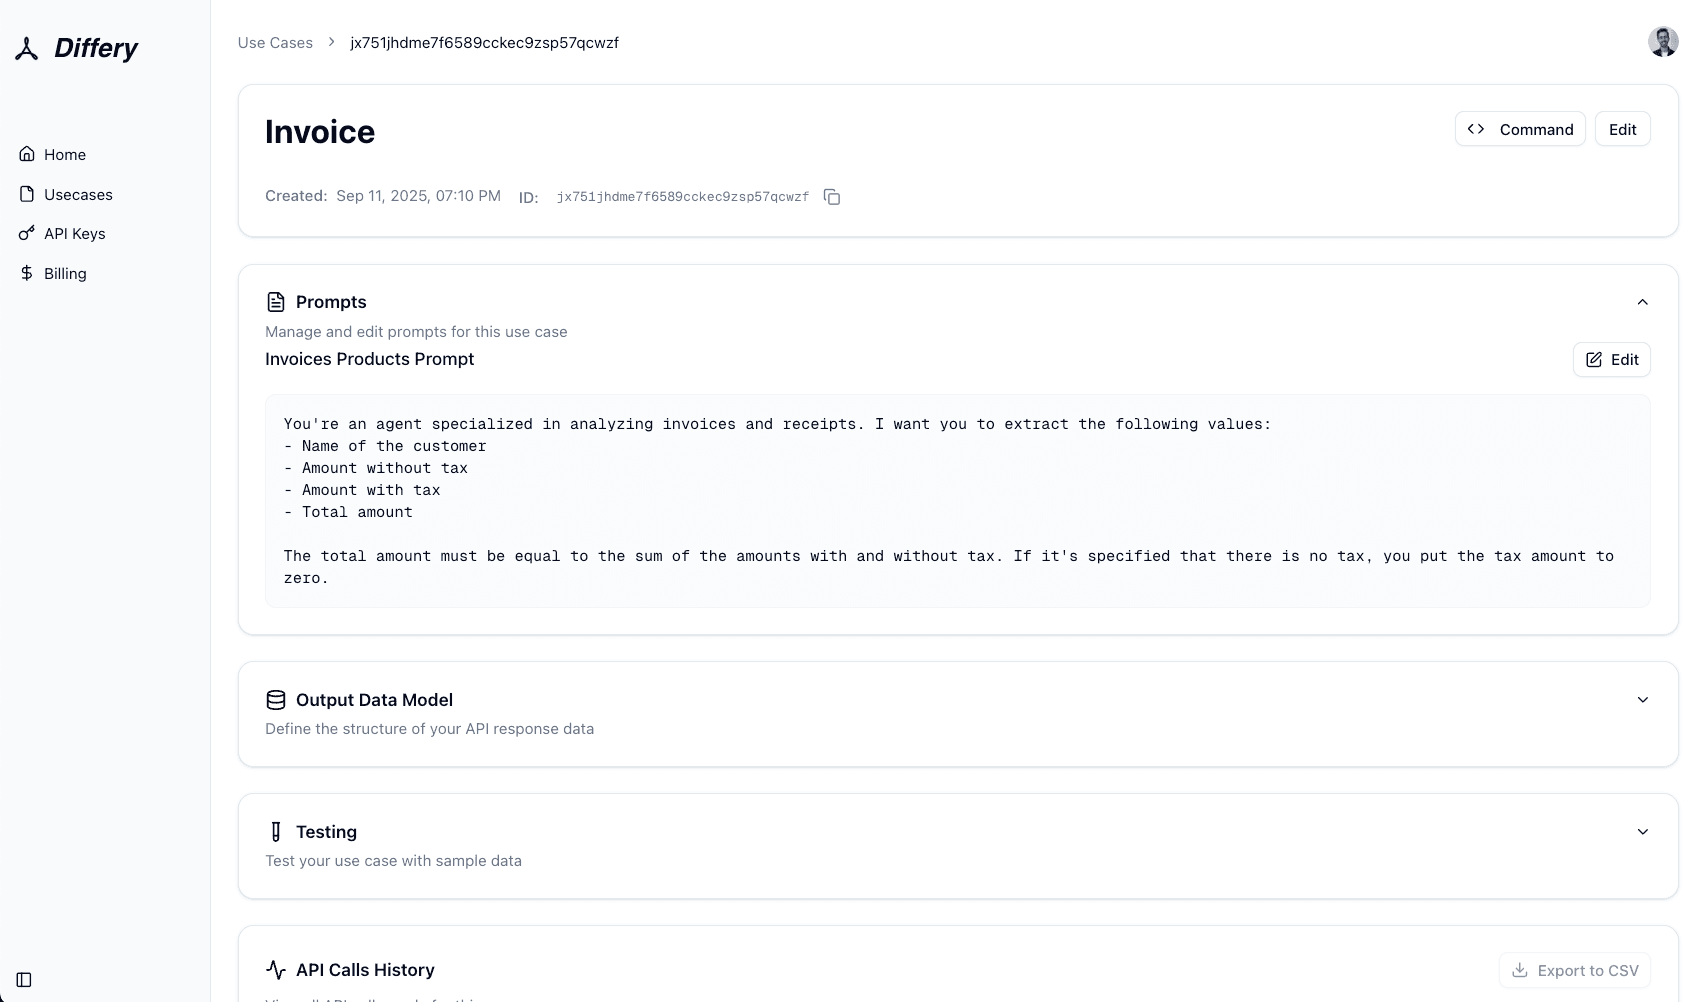
Task: Open the user profile avatar
Action: point(1663,42)
